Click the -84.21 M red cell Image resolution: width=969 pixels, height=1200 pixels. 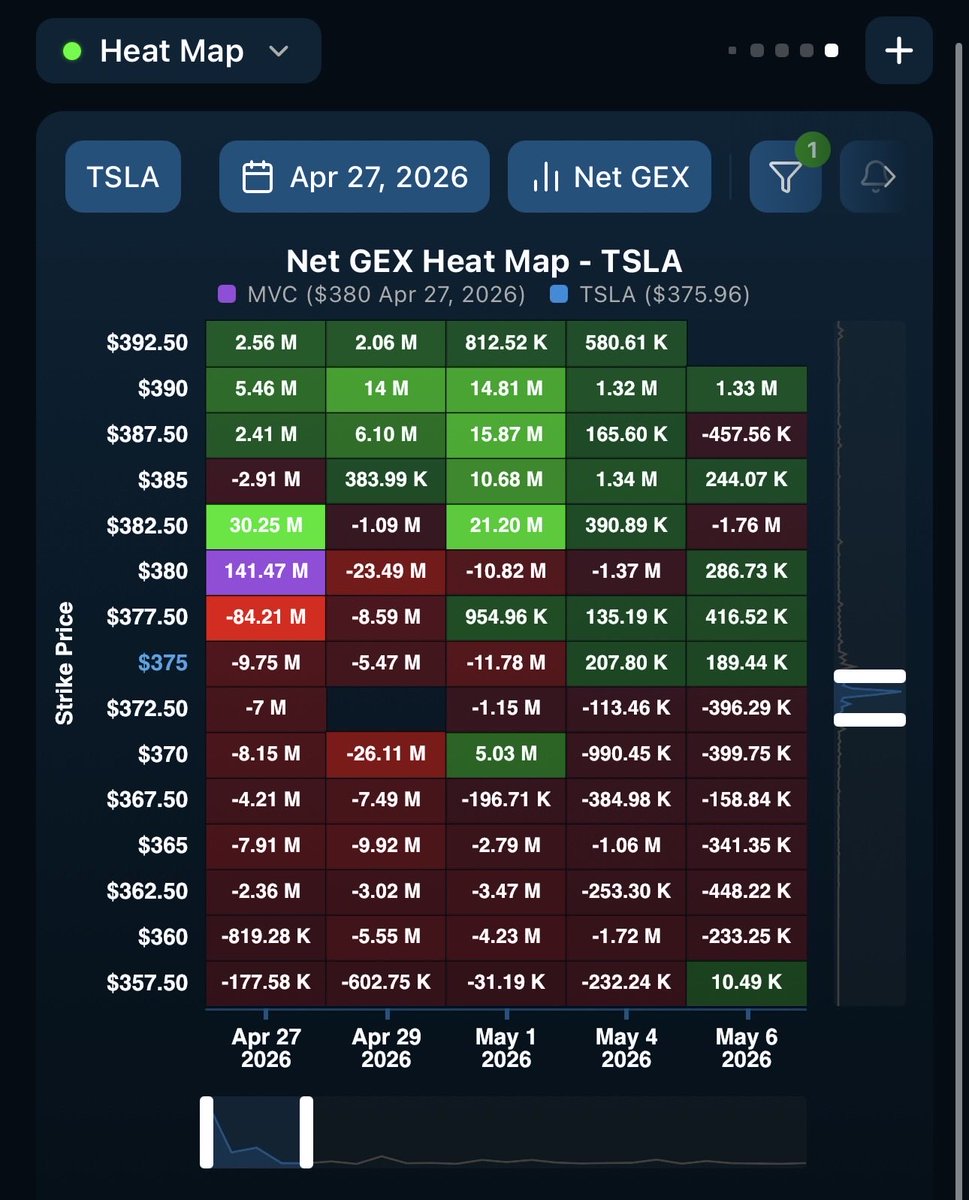pos(266,618)
